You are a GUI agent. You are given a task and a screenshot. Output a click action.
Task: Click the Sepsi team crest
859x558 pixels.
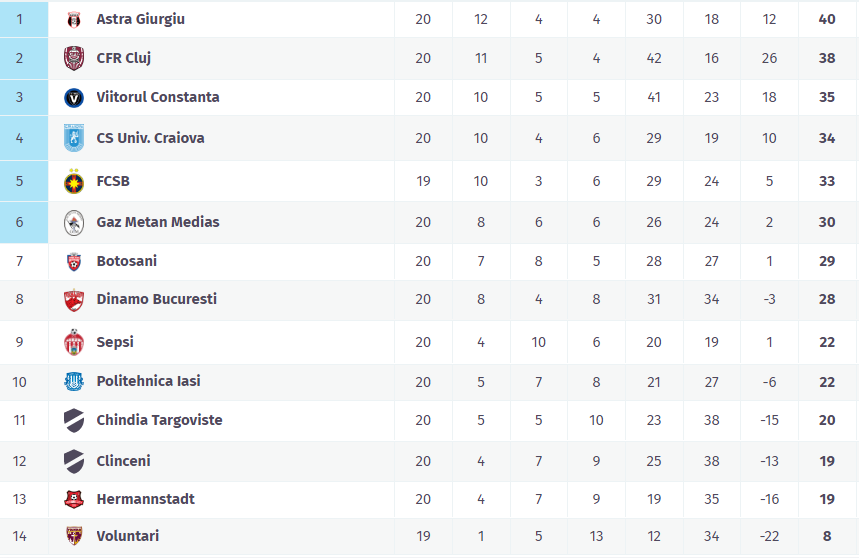click(x=73, y=342)
